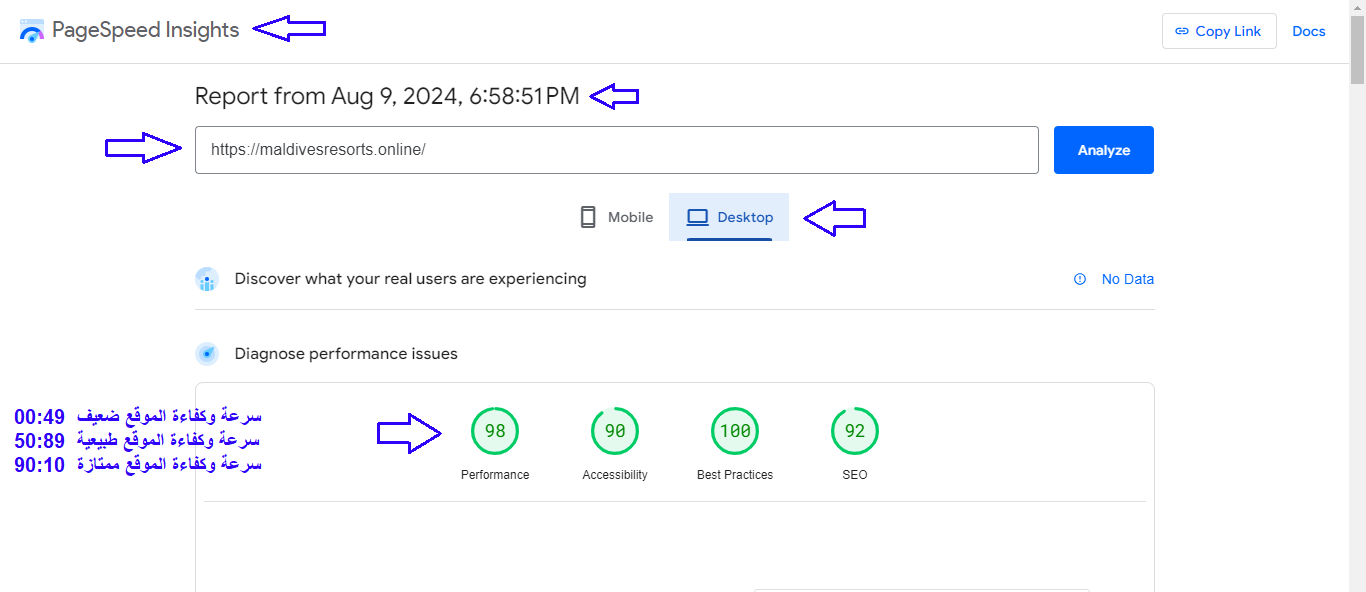Open the Accessibility score gauge showing 90
The height and width of the screenshot is (592, 1366).
(615, 432)
